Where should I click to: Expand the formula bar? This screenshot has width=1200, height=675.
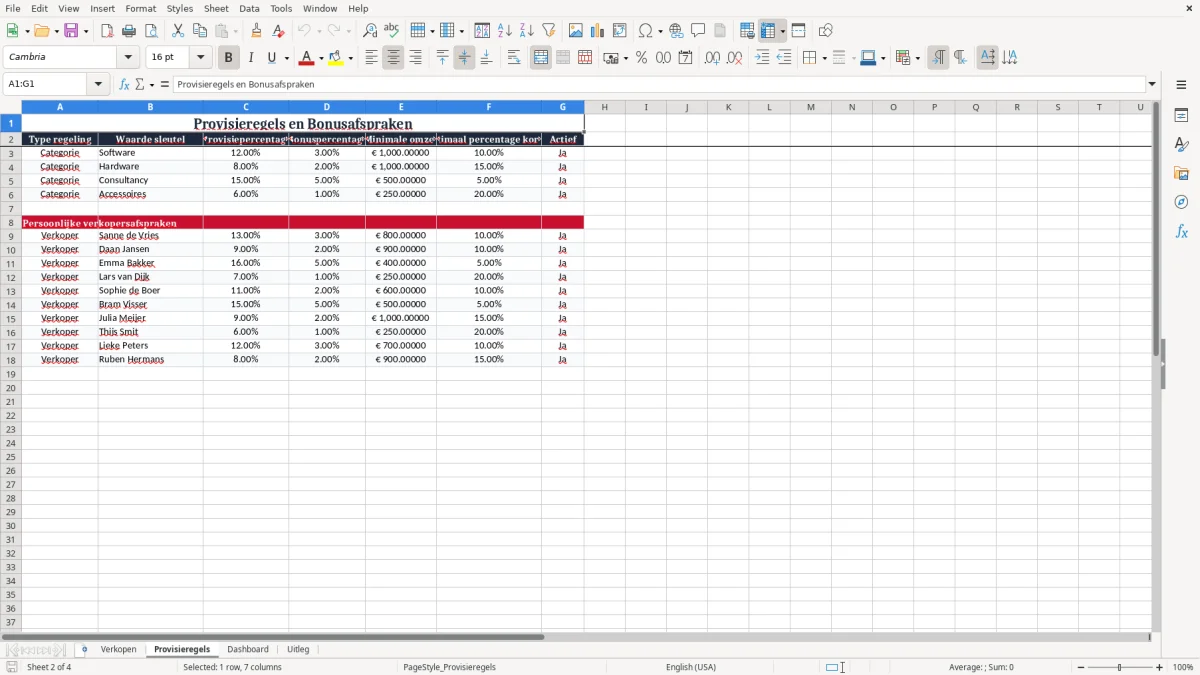1152,84
